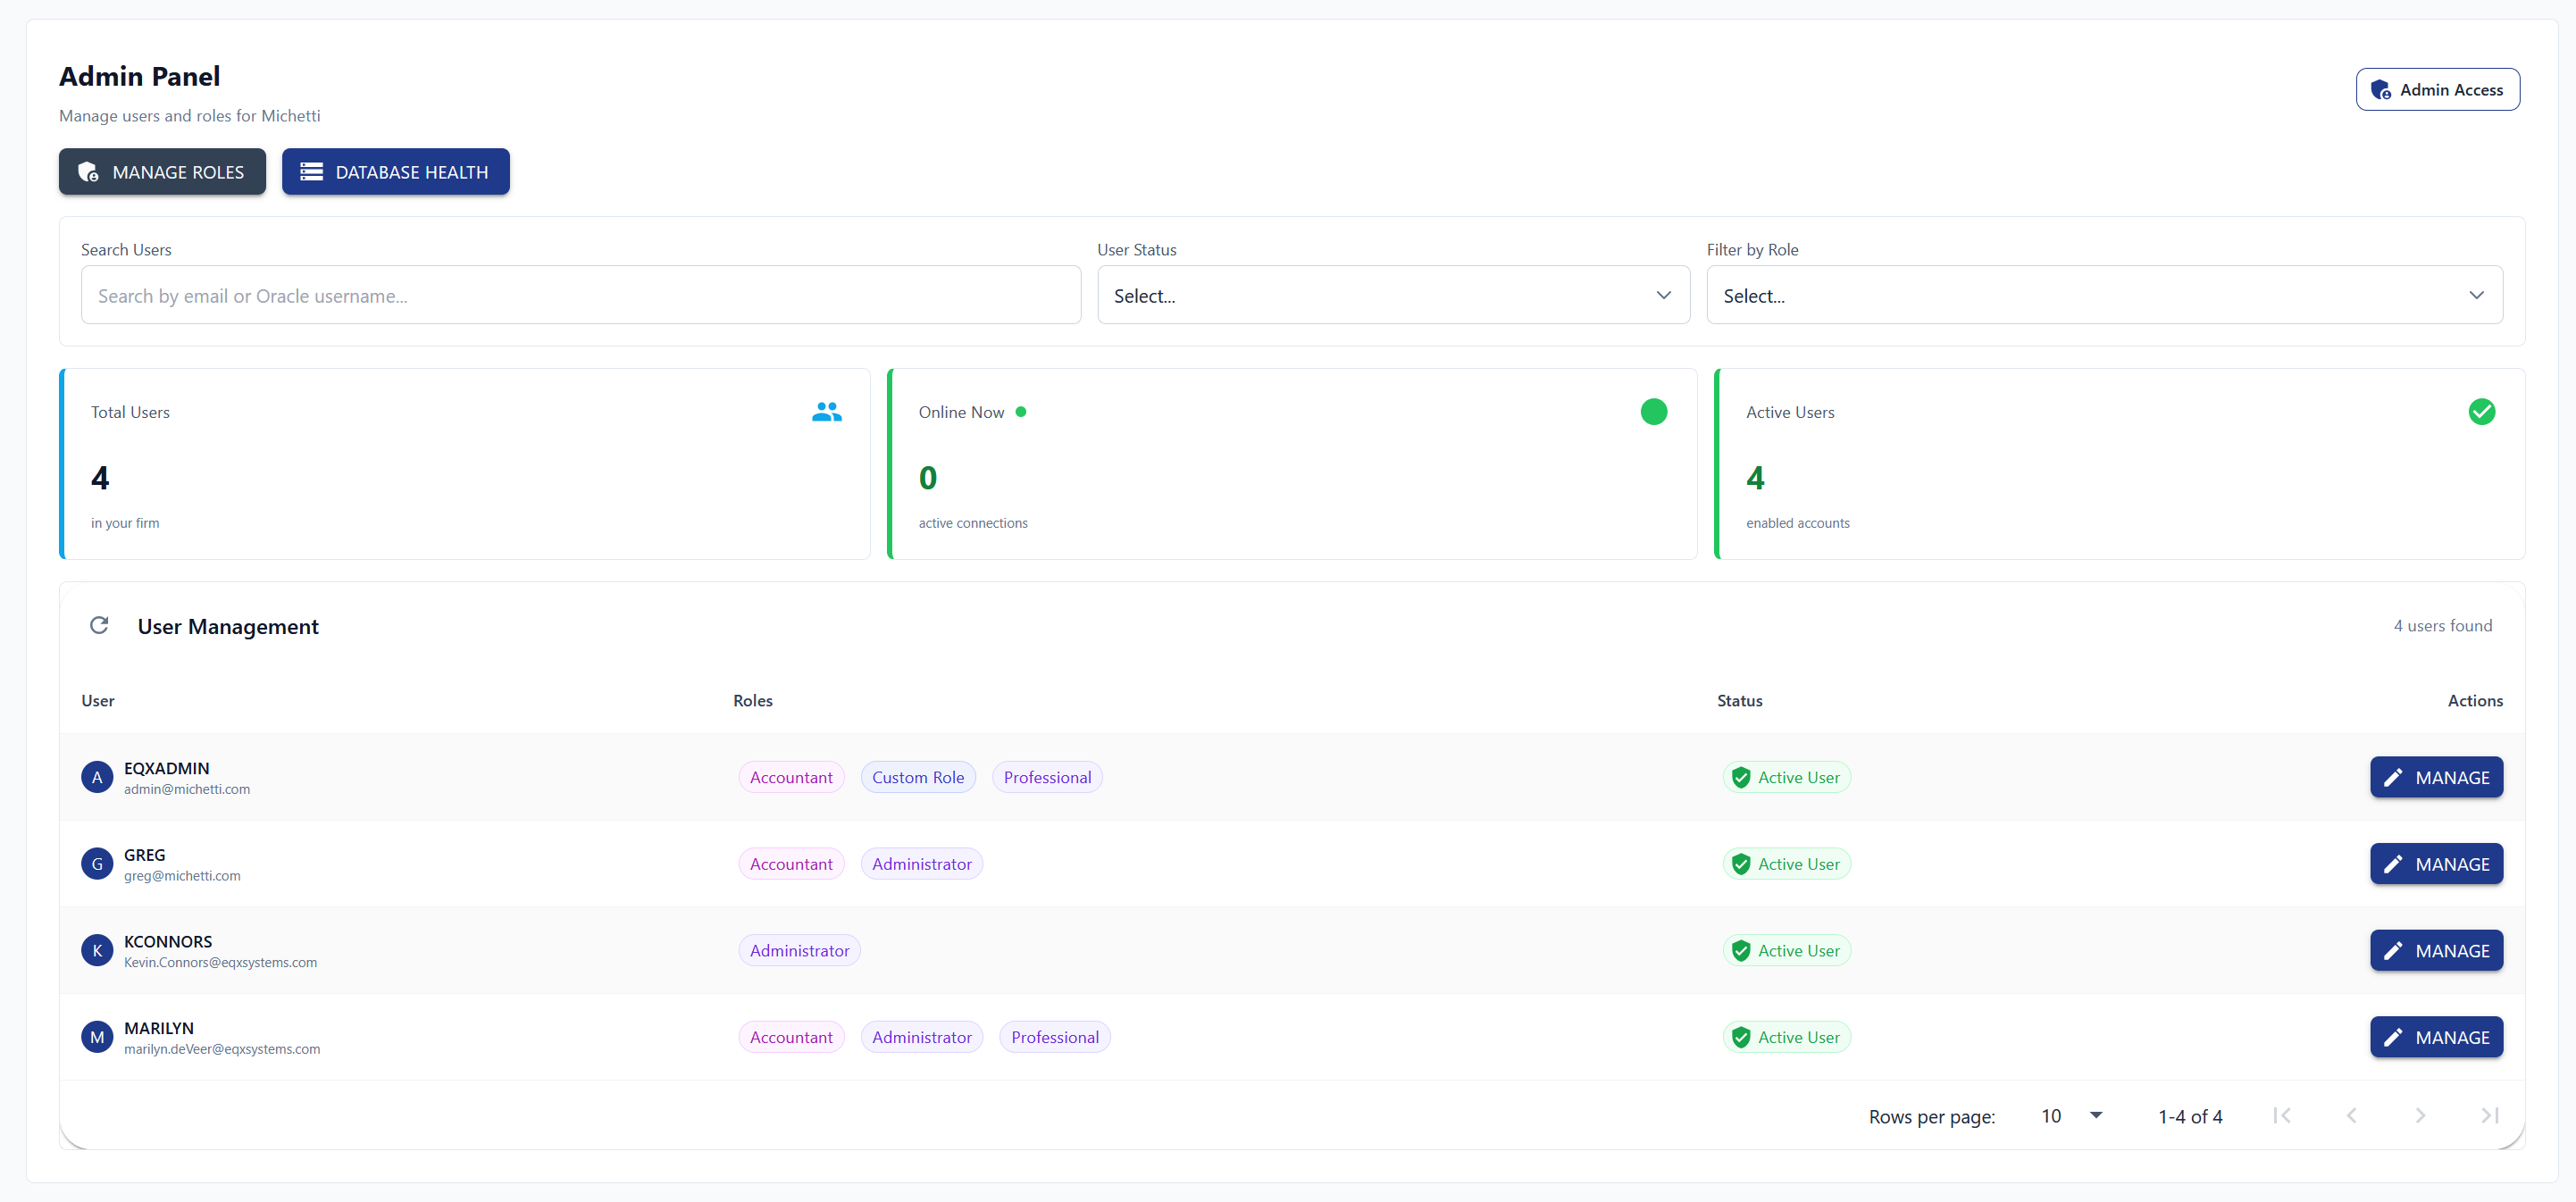
Task: Click the Search Users input field
Action: pyautogui.click(x=579, y=295)
